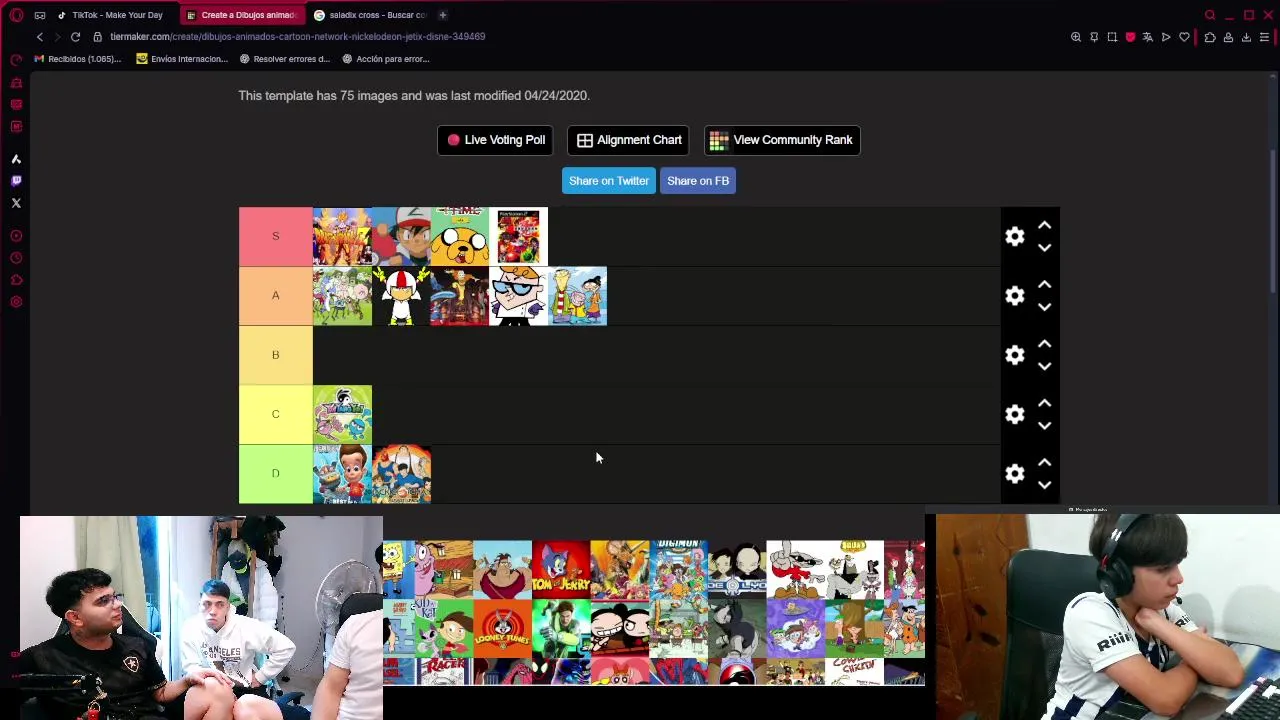
Task: Open the browser downloads icon
Action: pos(1246,37)
